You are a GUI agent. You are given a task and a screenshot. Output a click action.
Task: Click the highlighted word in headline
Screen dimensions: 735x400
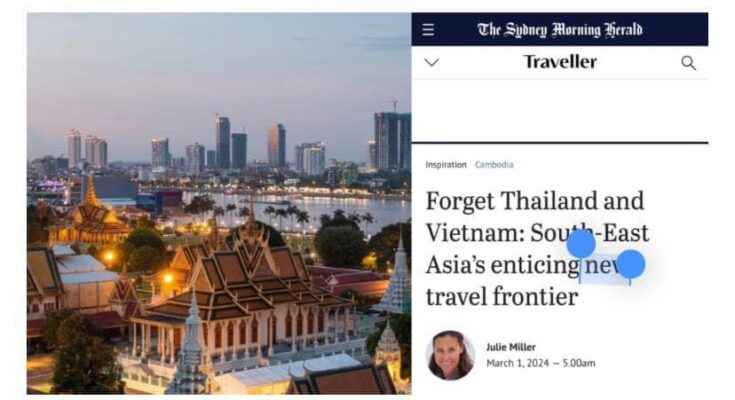(605, 265)
